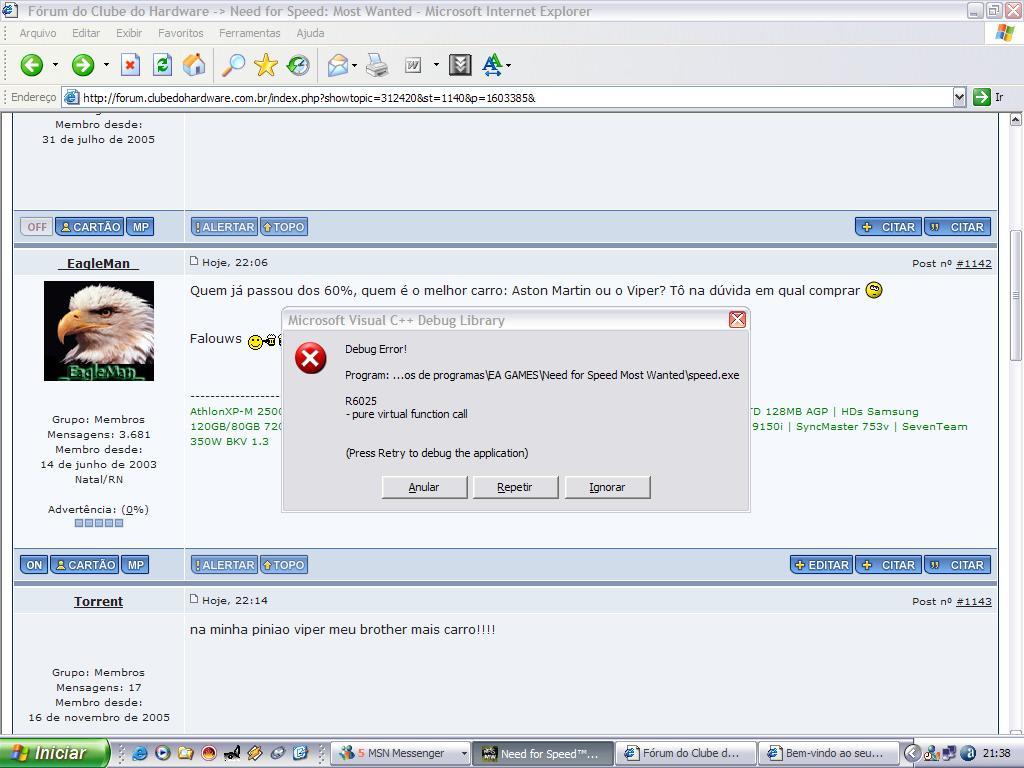Viewport: 1024px width, 768px height.
Task: Open the History toolbar icon
Action: coord(298,65)
